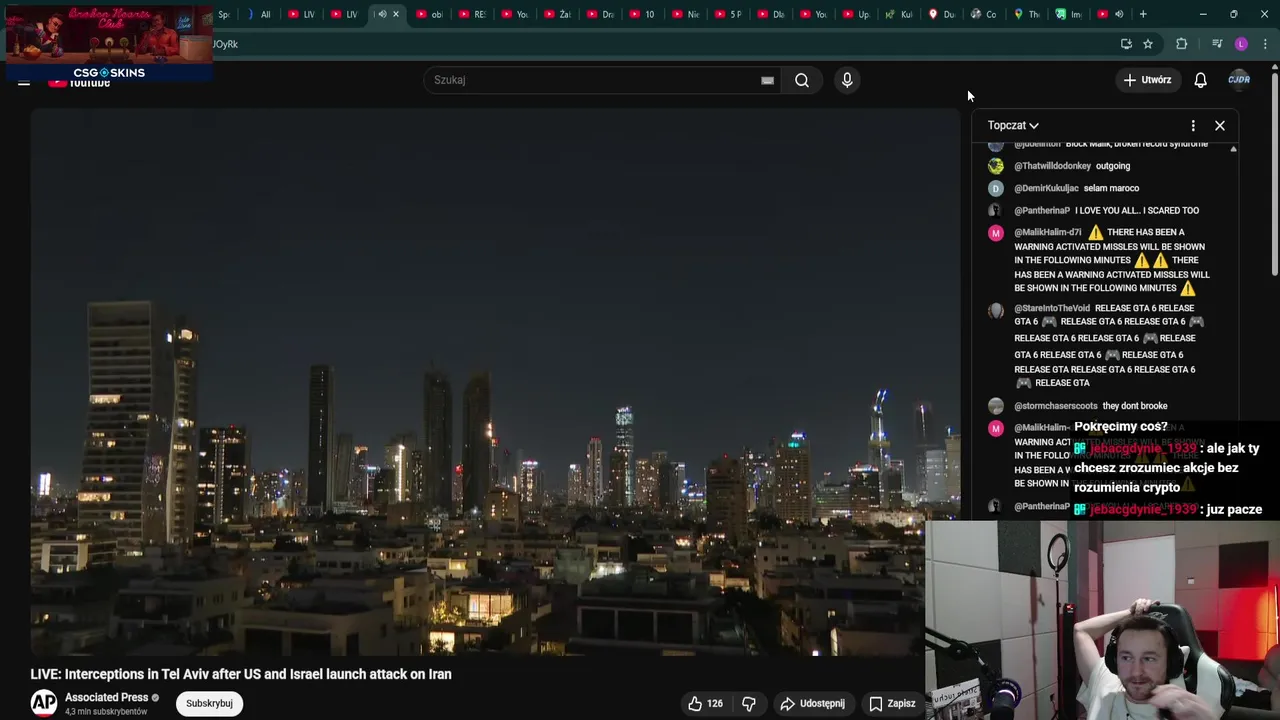Switch to the 'Du' maps tab
1280x720 pixels.
point(942,14)
